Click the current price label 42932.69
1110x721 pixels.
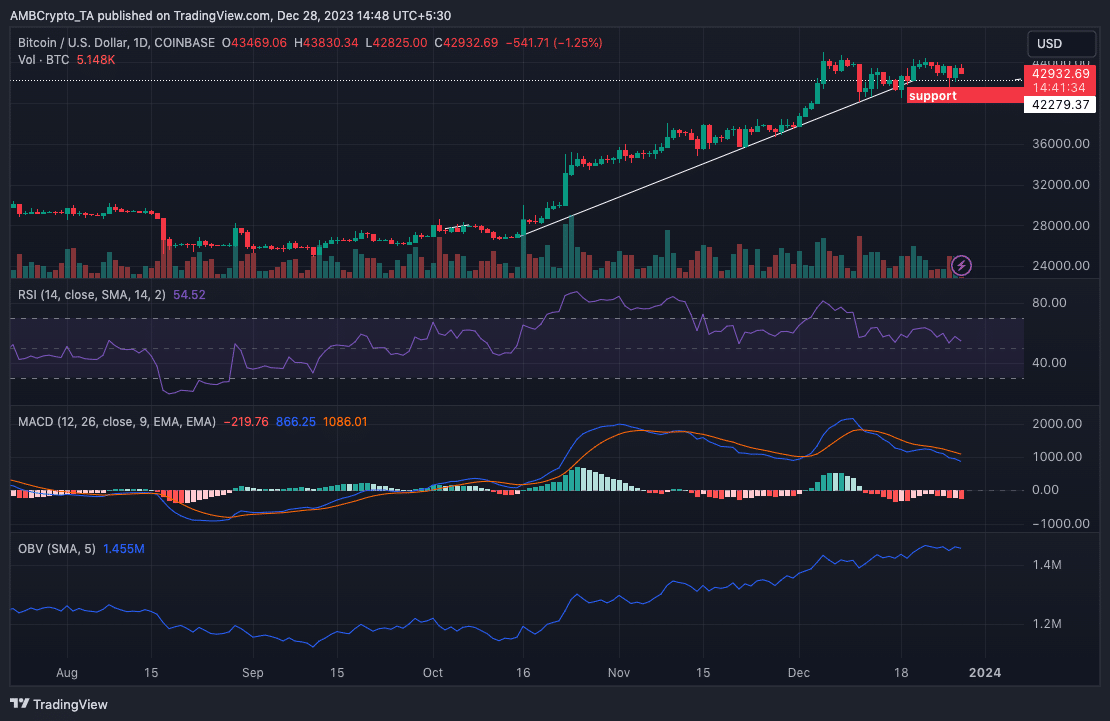tap(1060, 72)
